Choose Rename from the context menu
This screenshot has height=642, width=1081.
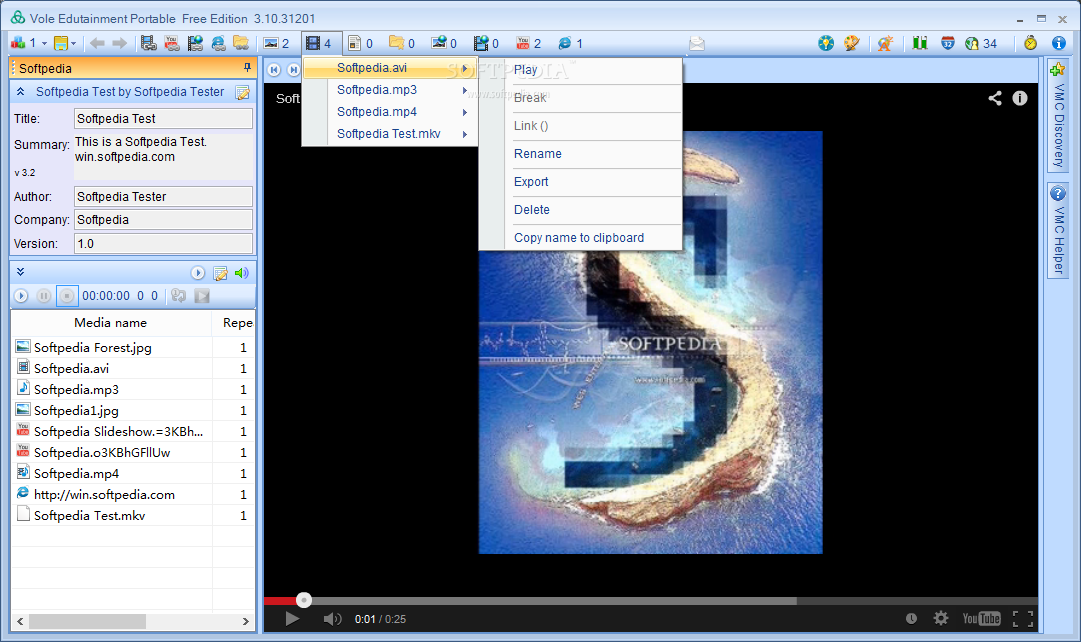point(580,154)
